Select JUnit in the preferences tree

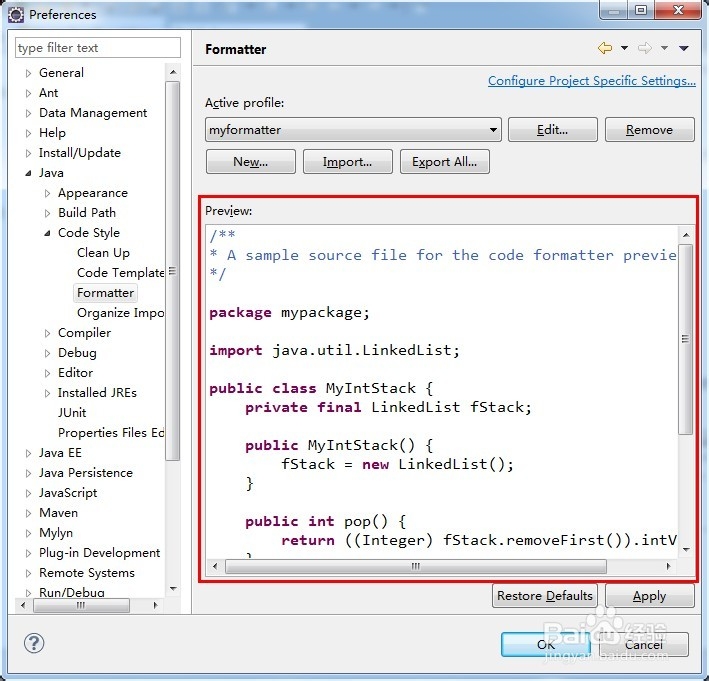click(72, 412)
